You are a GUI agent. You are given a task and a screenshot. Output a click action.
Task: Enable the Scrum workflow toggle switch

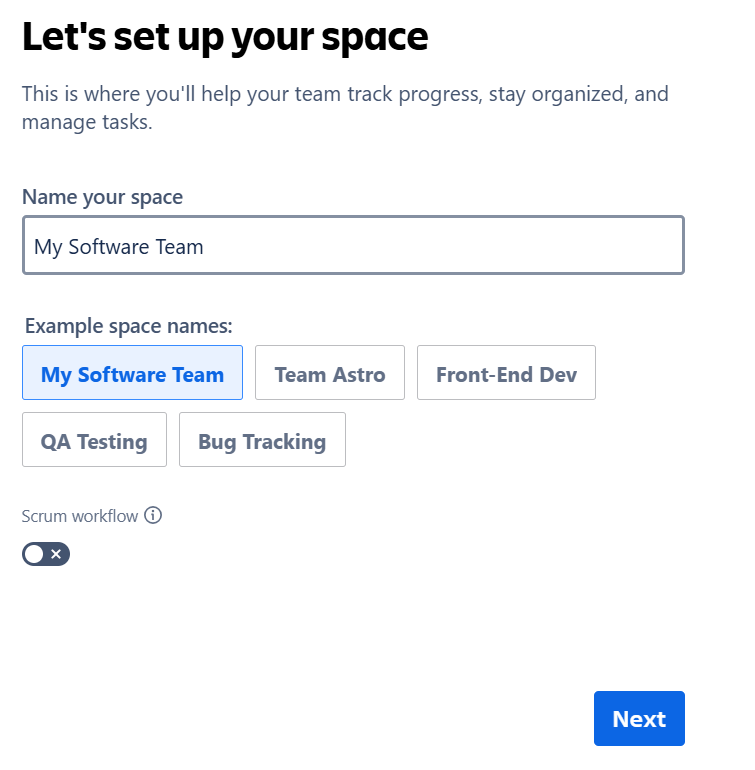(46, 554)
